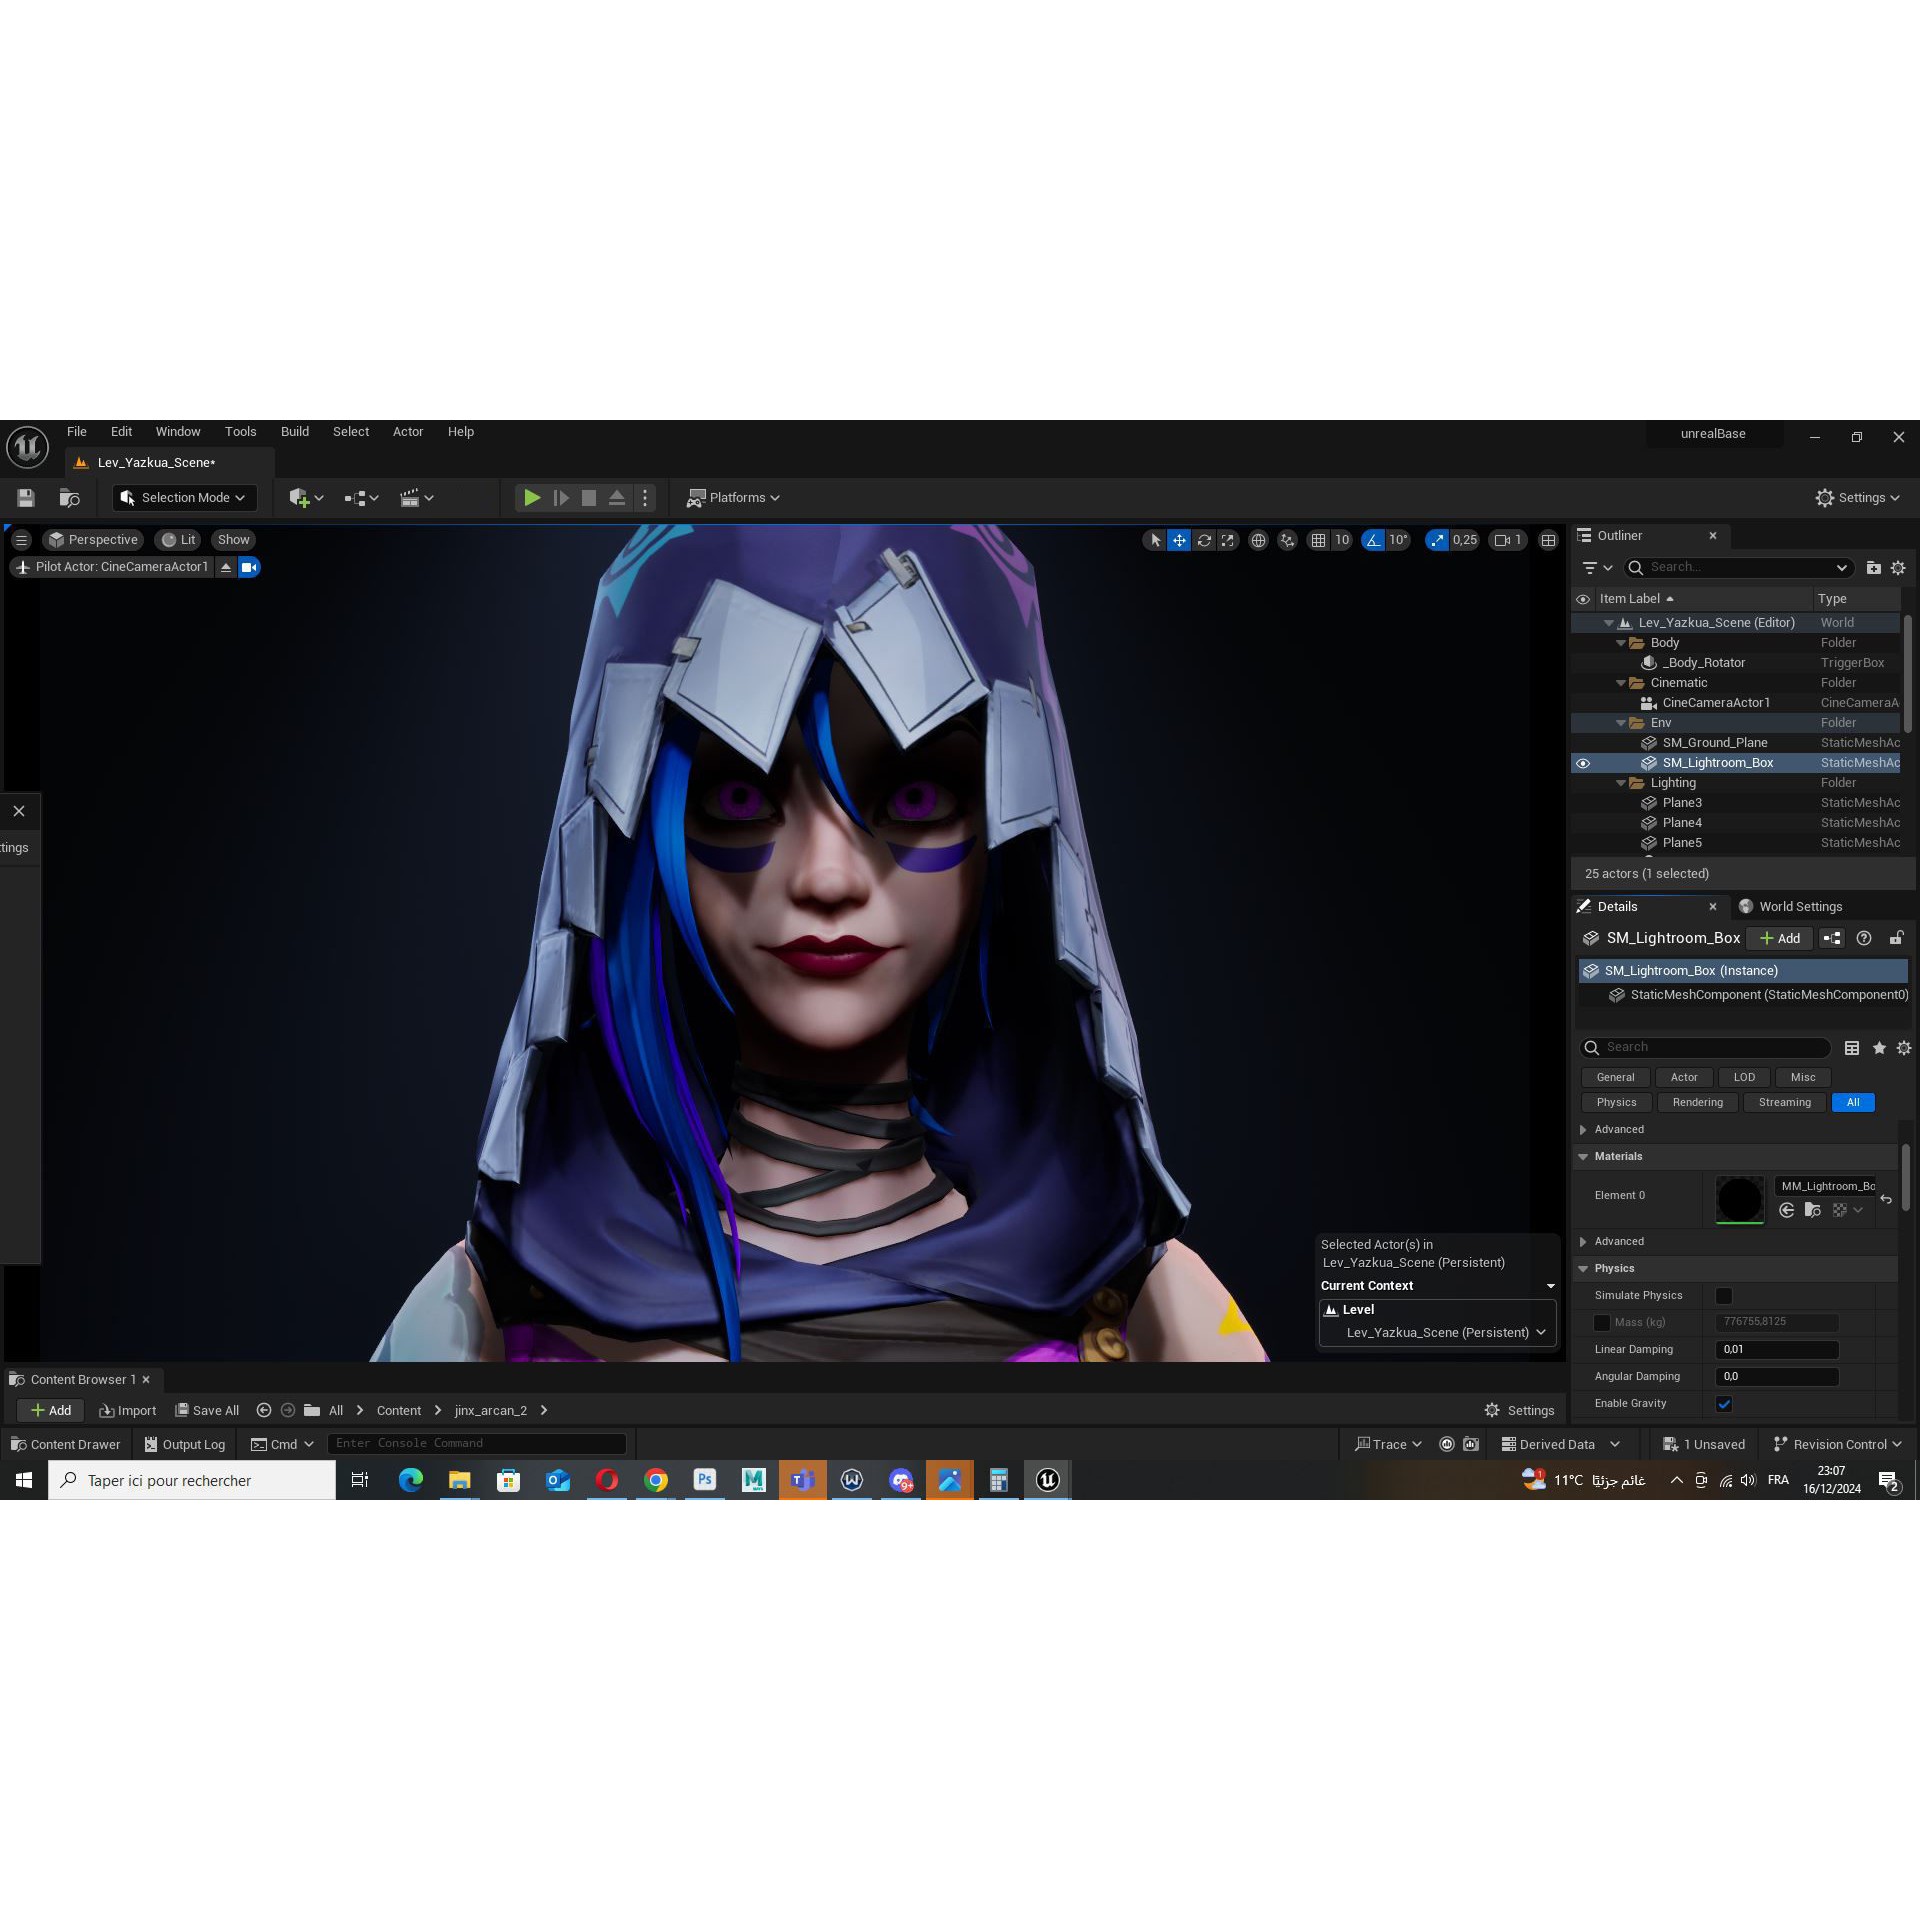Open the Cmd console type dropdown
The width and height of the screenshot is (1920, 1920).
pos(282,1445)
